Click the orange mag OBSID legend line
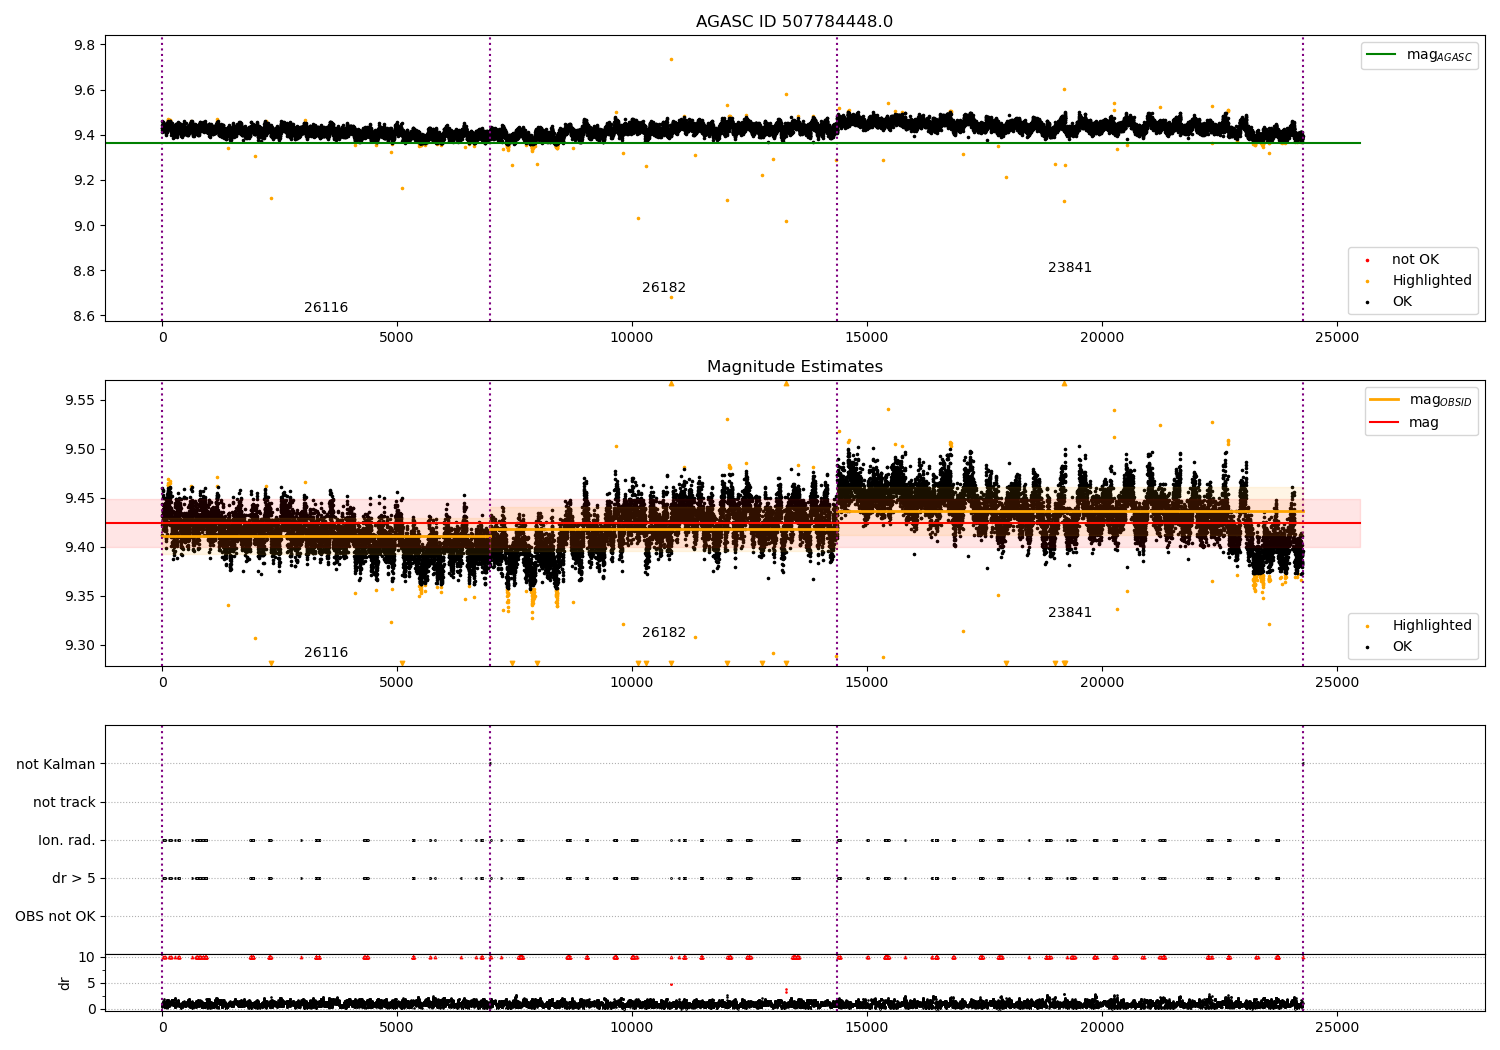This screenshot has height=1050, width=1500. pos(1385,400)
